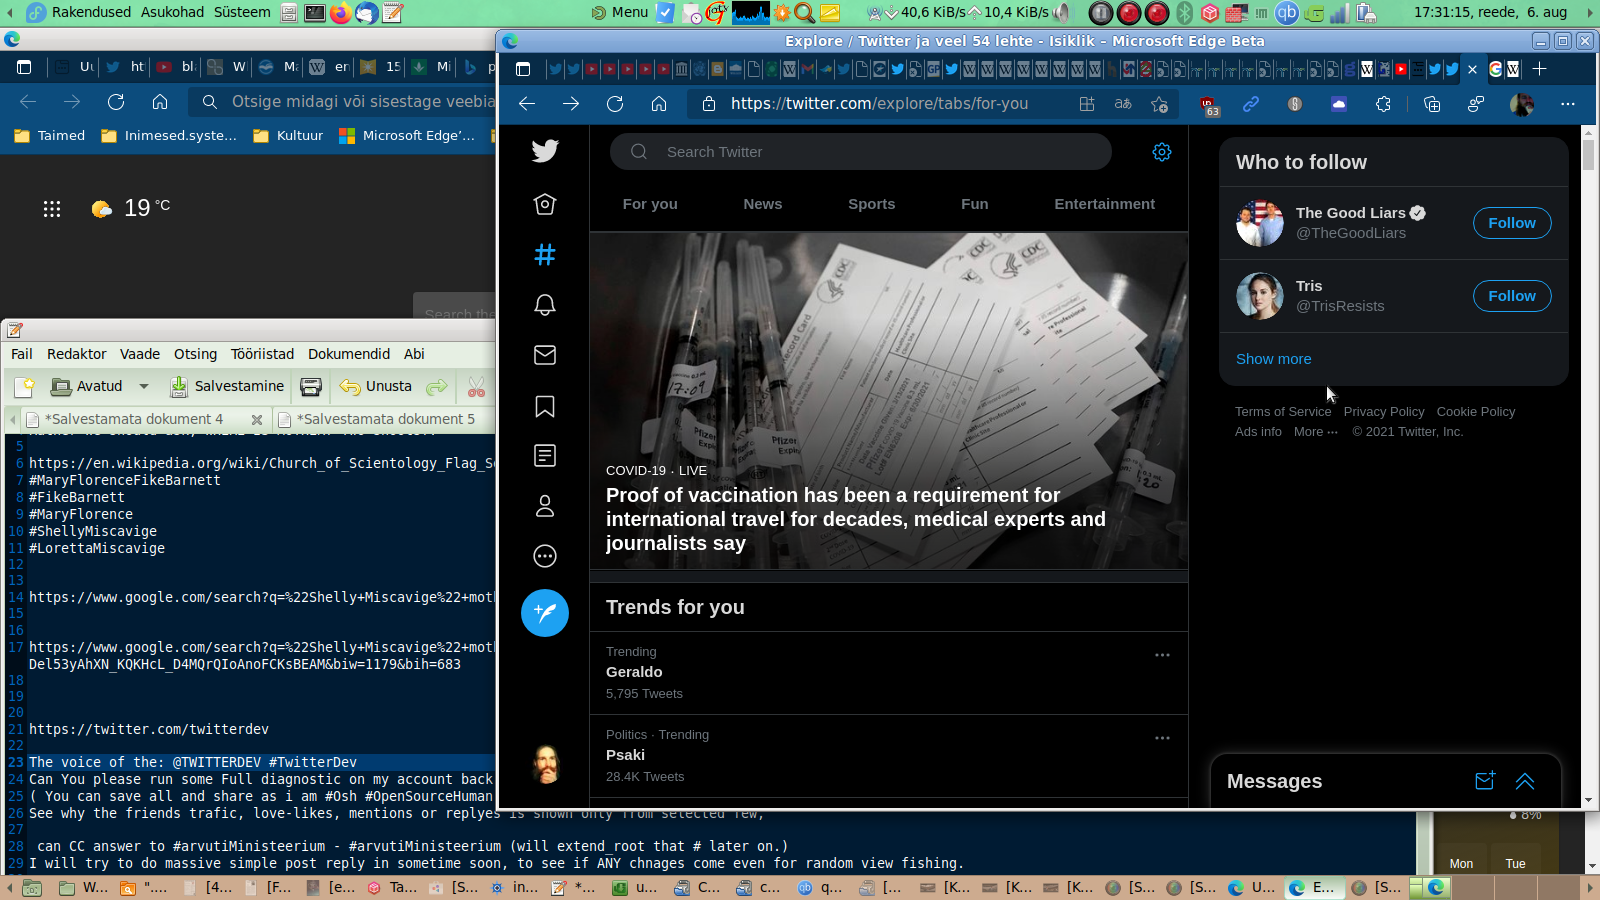Open Twitter Notifications bell icon
1600x900 pixels.
[545, 305]
